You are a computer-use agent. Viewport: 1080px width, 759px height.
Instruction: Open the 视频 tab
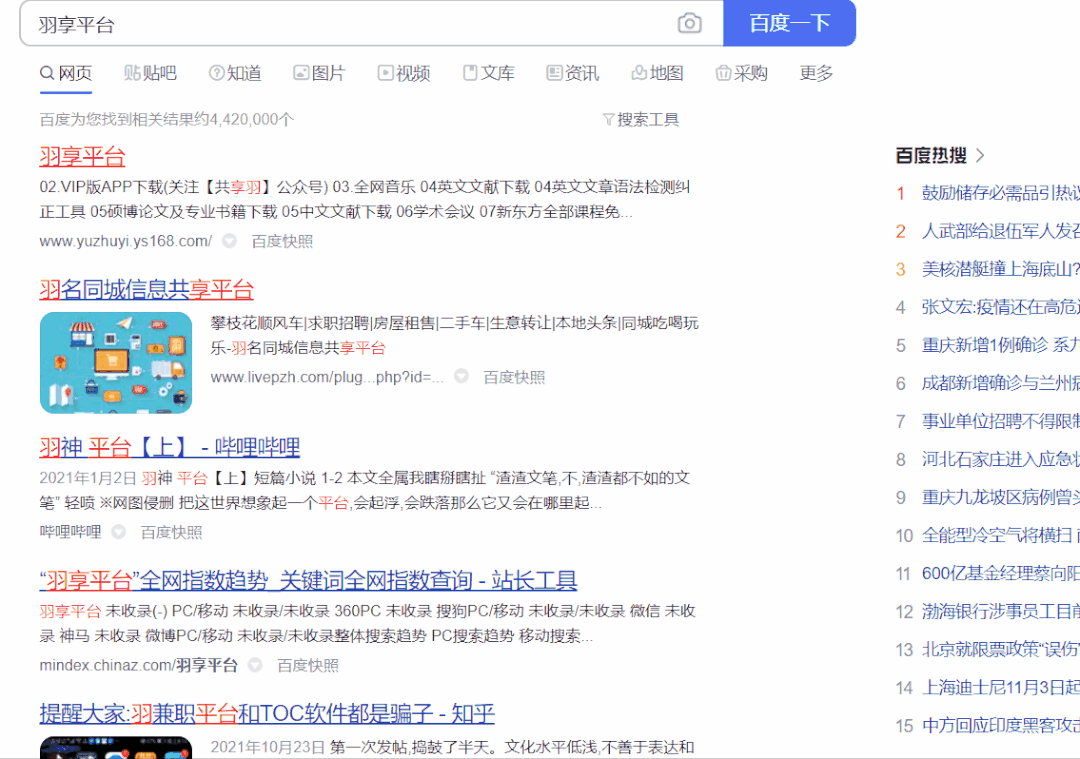[x=404, y=73]
